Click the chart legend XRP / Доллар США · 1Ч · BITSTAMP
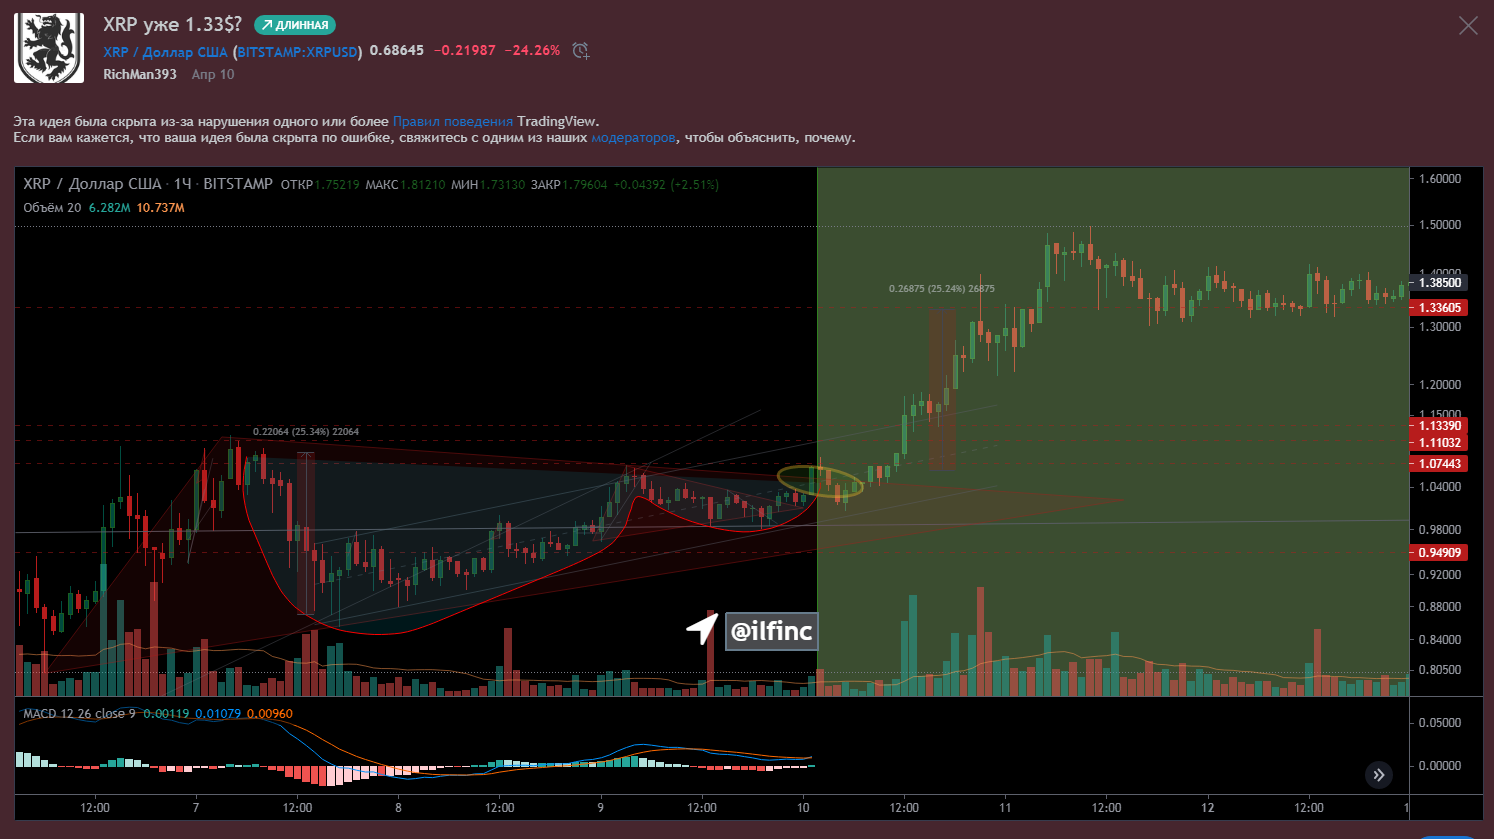 click(148, 184)
